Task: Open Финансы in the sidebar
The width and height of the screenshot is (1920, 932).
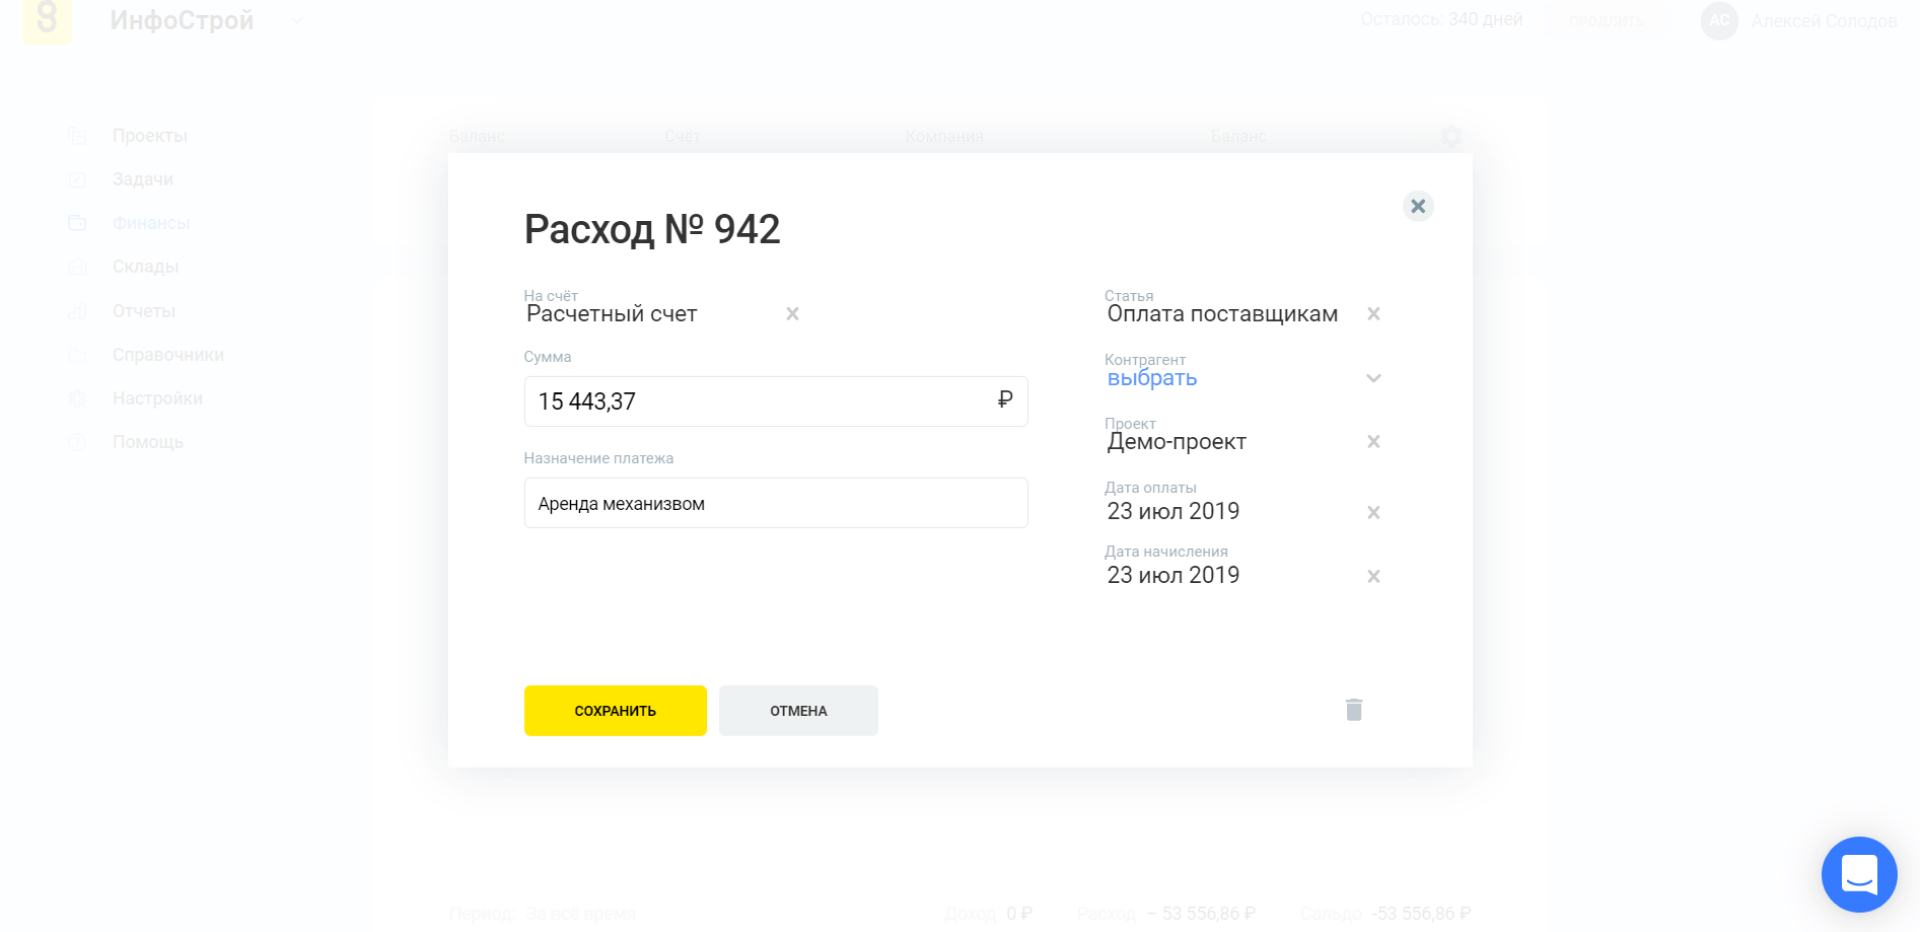Action: [x=151, y=223]
